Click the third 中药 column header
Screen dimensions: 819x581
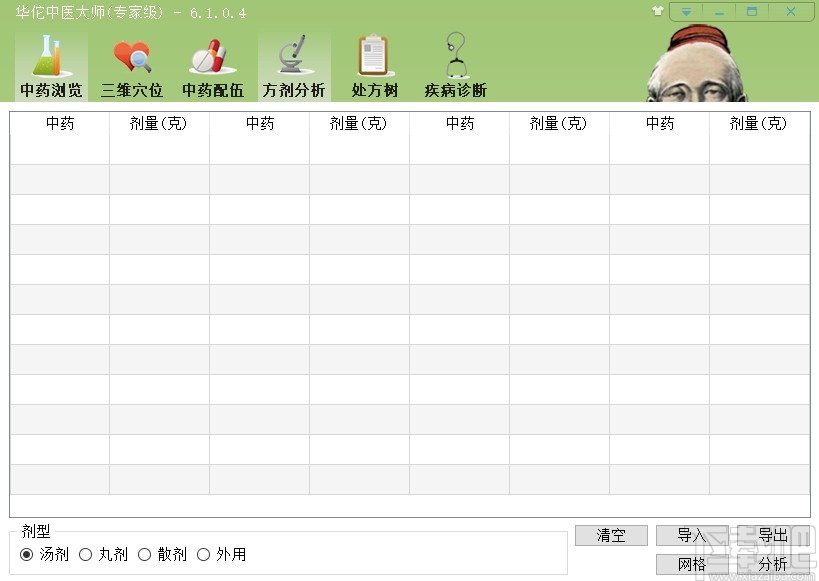point(460,123)
